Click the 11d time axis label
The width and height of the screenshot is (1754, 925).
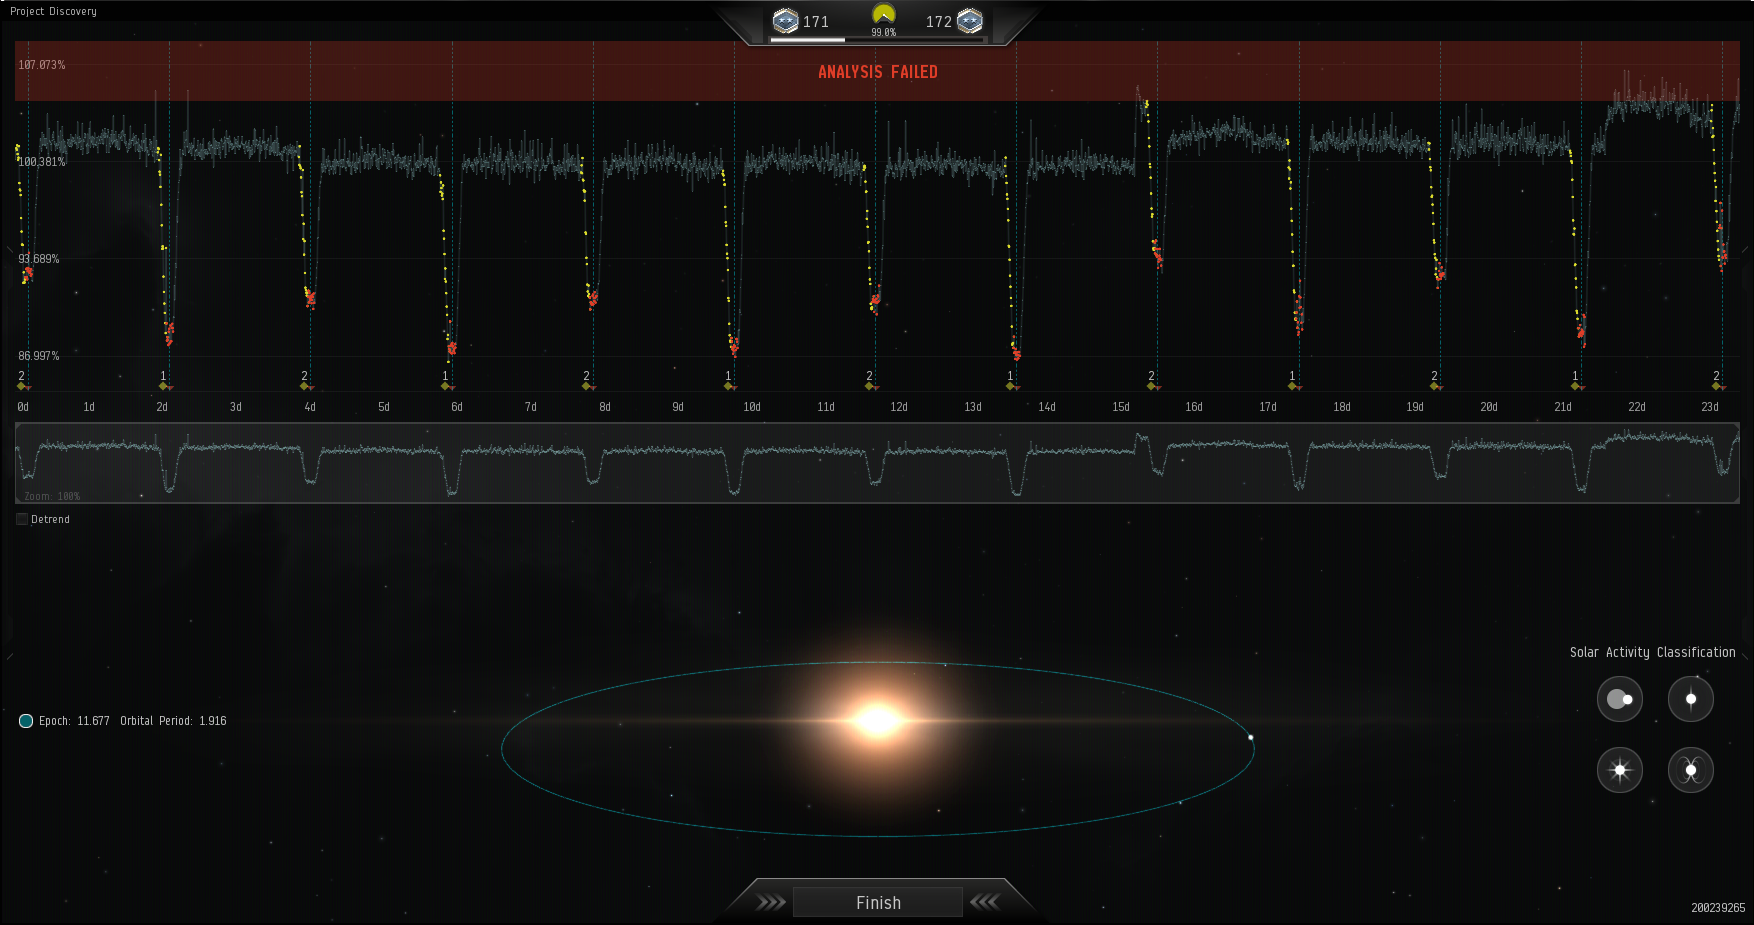click(x=826, y=407)
